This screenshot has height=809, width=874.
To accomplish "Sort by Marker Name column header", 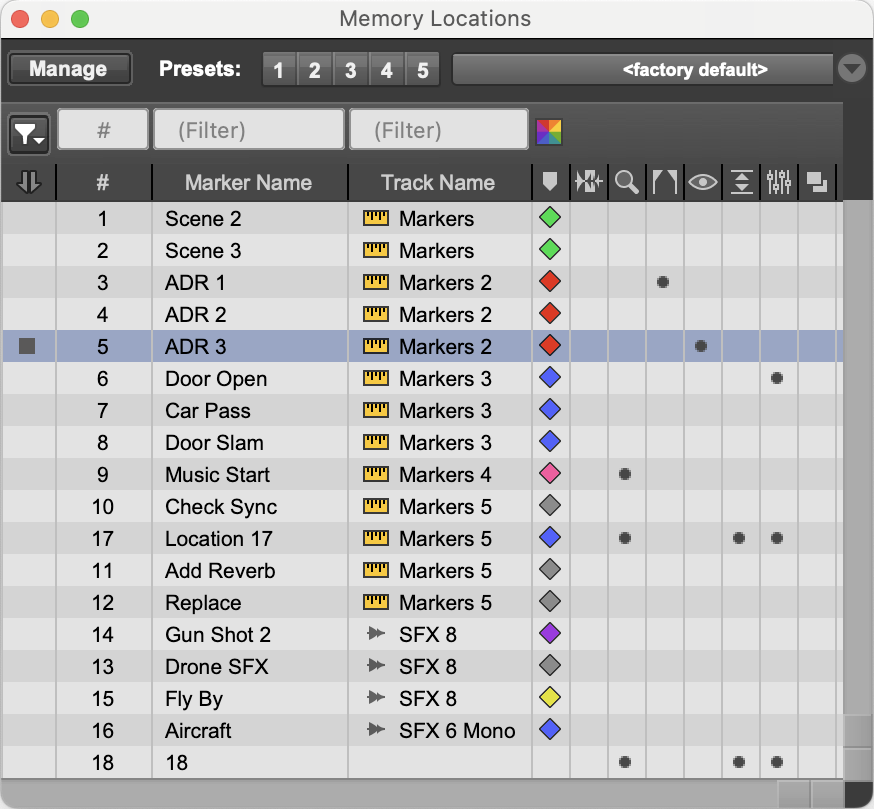I will 249,182.
